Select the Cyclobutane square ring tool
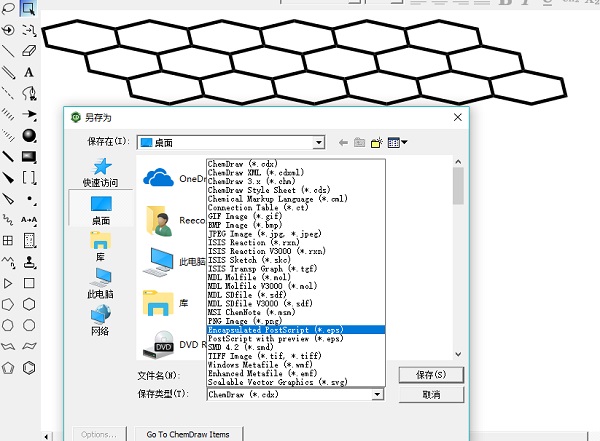The height and width of the screenshot is (441, 600). pyautogui.click(x=28, y=283)
